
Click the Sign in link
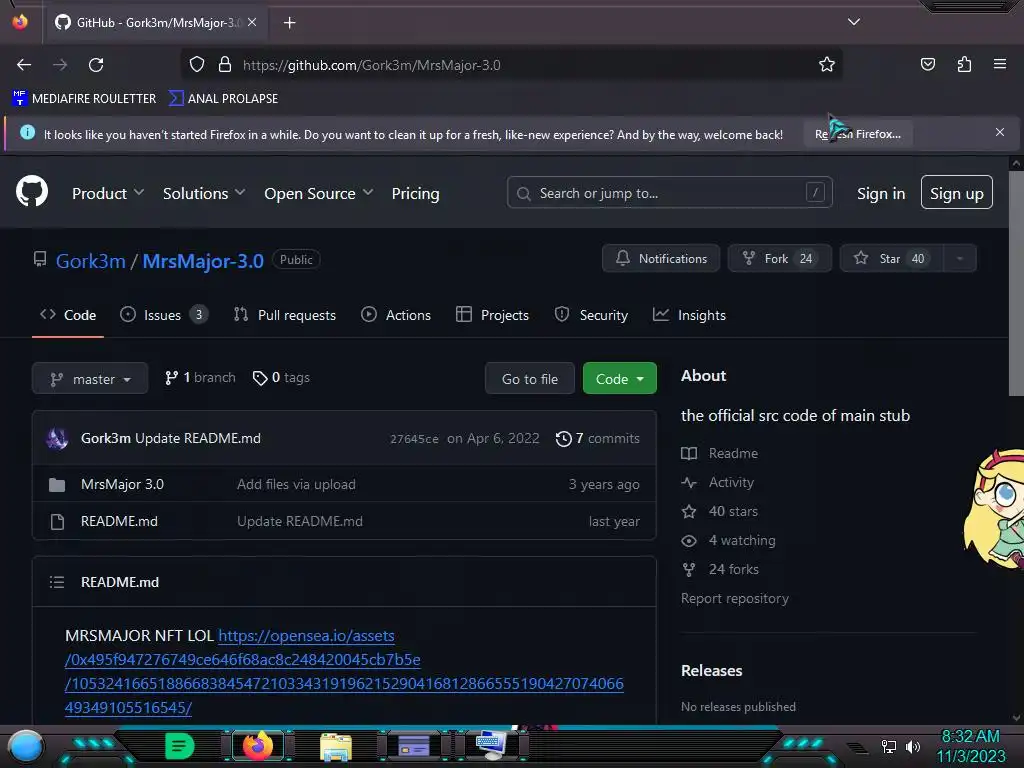[880, 193]
